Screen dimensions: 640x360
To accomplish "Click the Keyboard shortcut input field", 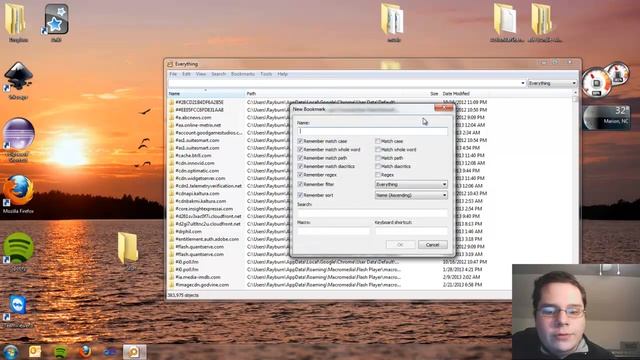I will tap(411, 231).
